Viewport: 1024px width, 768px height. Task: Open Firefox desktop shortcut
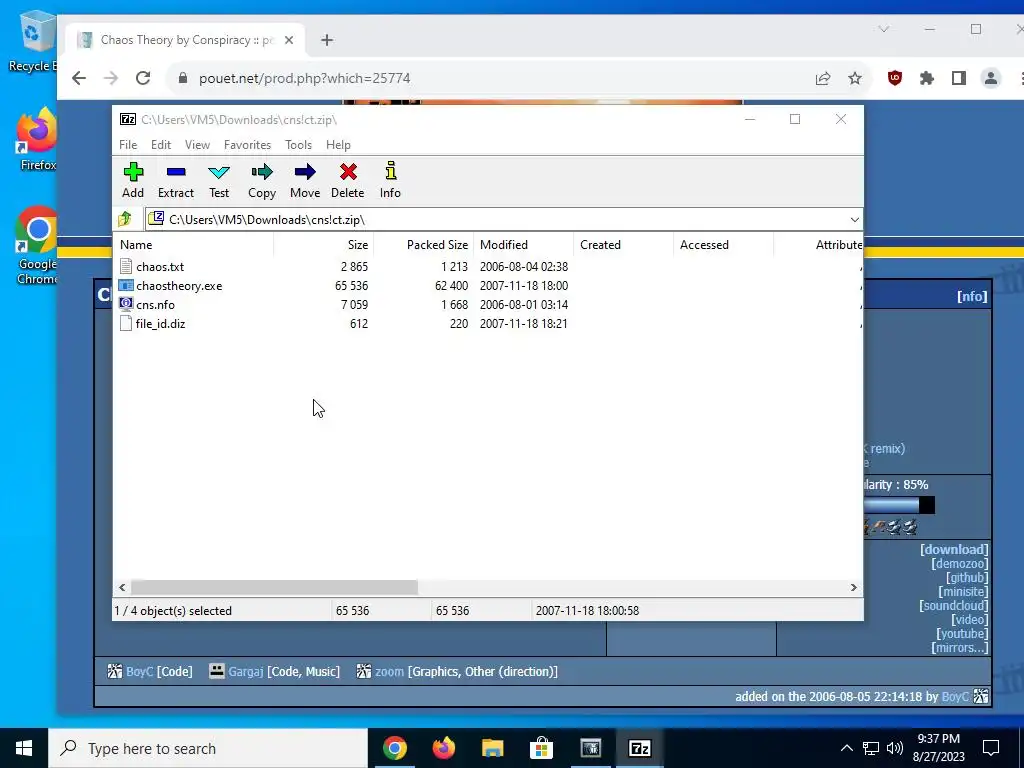[37, 138]
